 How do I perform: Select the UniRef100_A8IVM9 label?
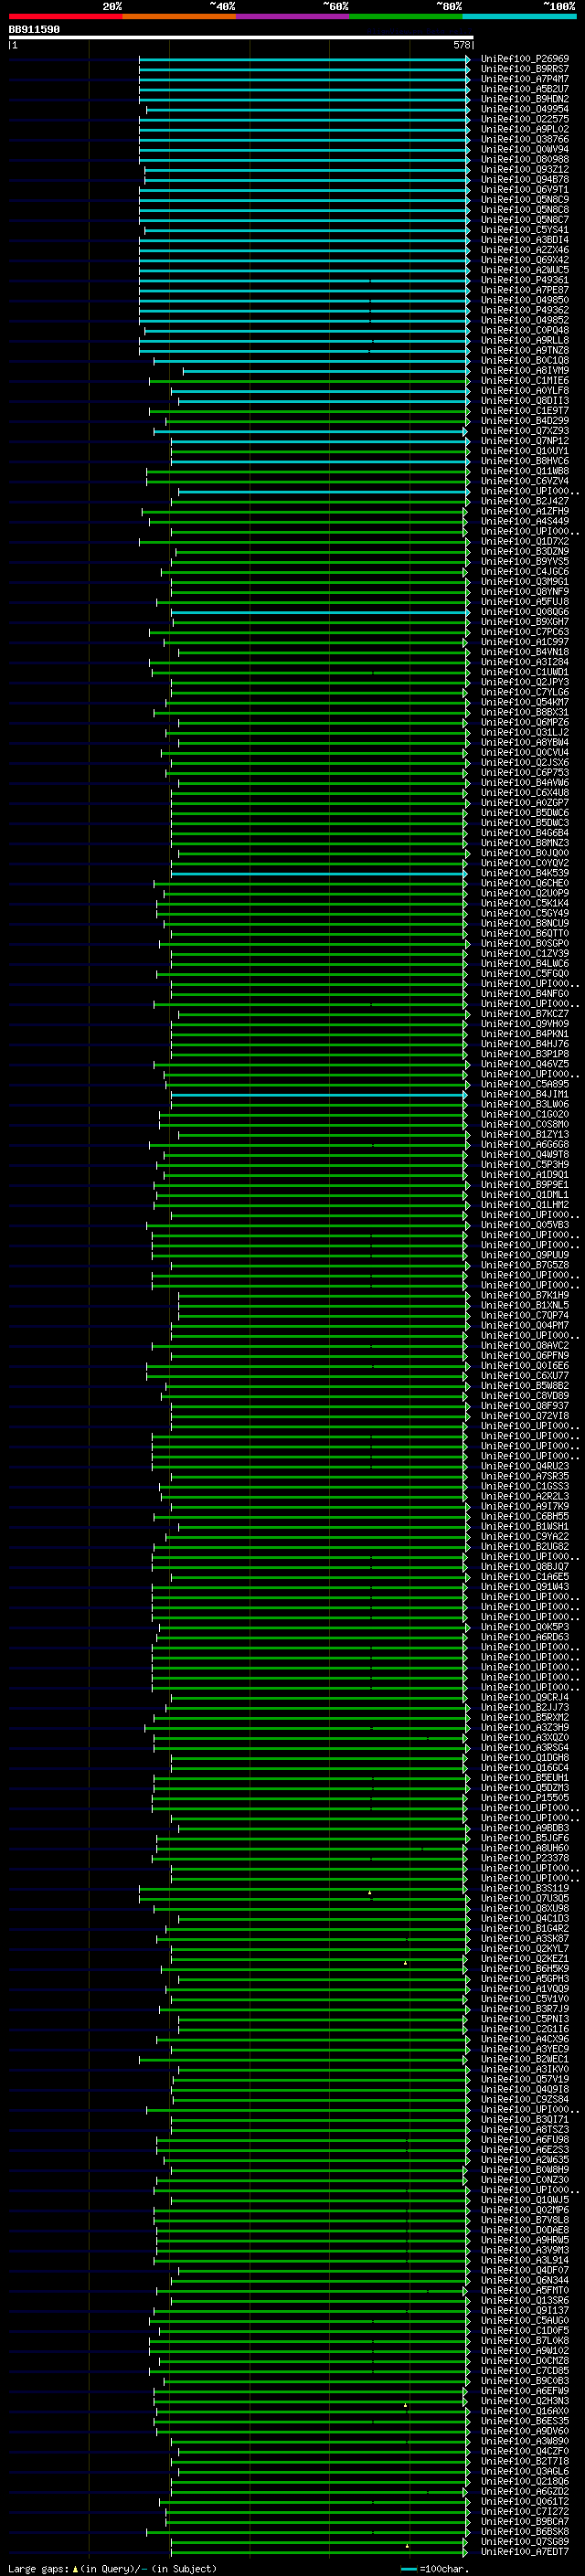click(x=525, y=370)
